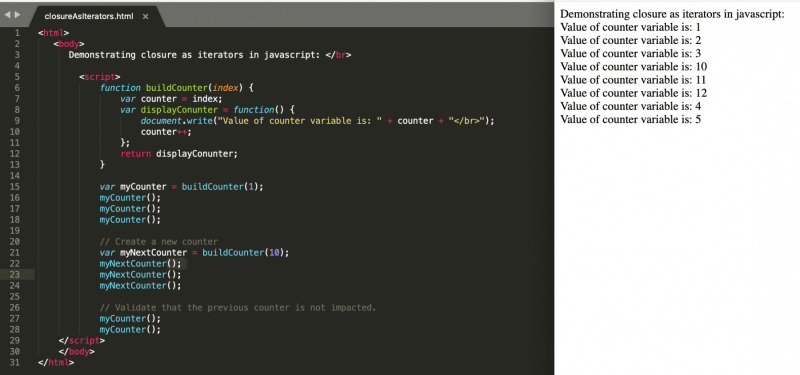The width and height of the screenshot is (800, 375).
Task: Click return displayConunter on line 12
Action: (x=179, y=154)
